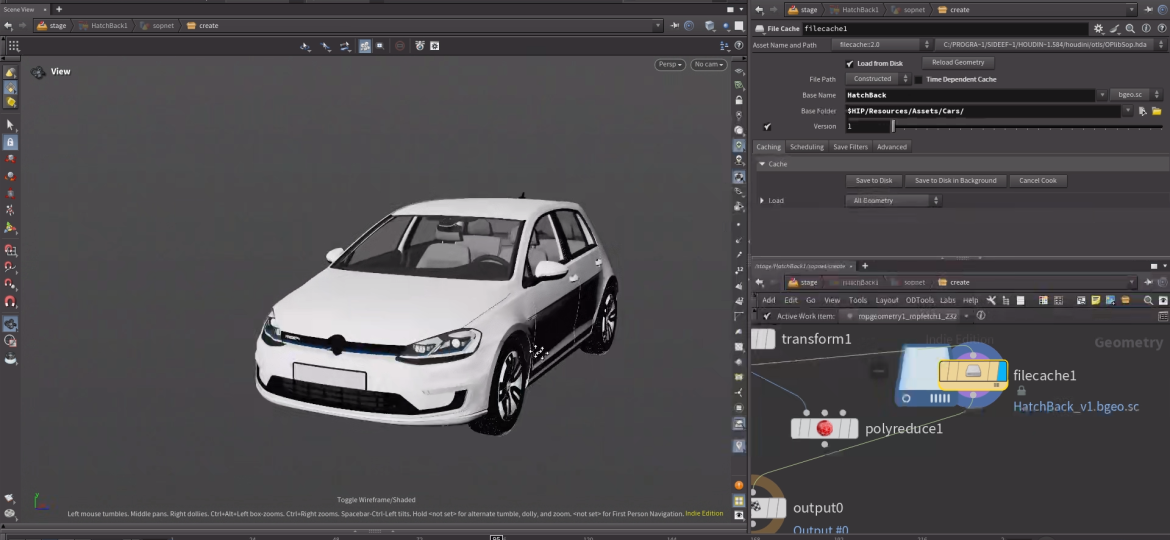Click the magnifier search icon in parameter pane

pyautogui.click(x=1130, y=29)
